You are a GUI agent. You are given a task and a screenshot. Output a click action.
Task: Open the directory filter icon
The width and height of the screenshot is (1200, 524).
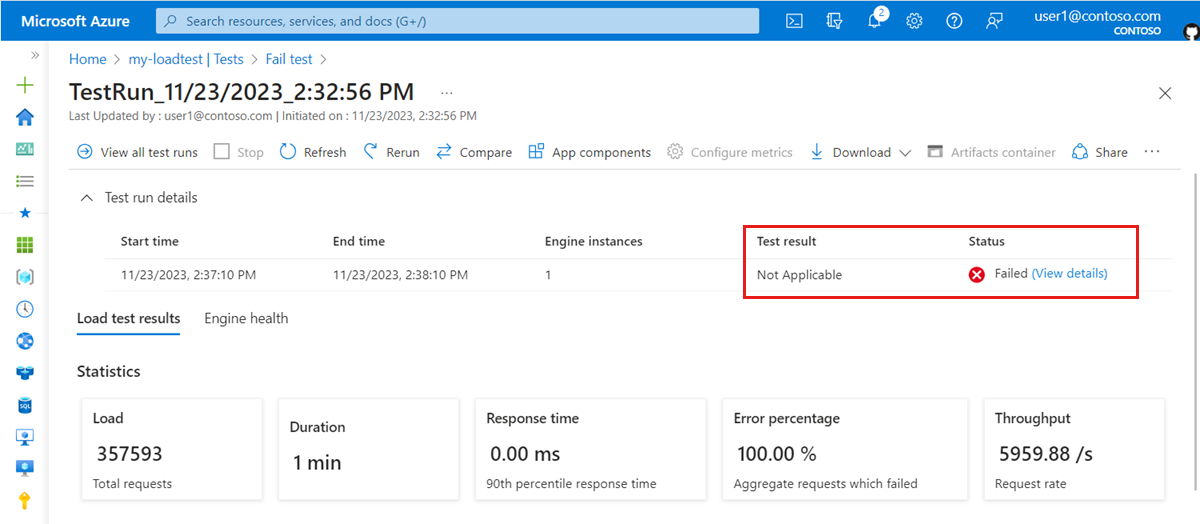pyautogui.click(x=834, y=21)
